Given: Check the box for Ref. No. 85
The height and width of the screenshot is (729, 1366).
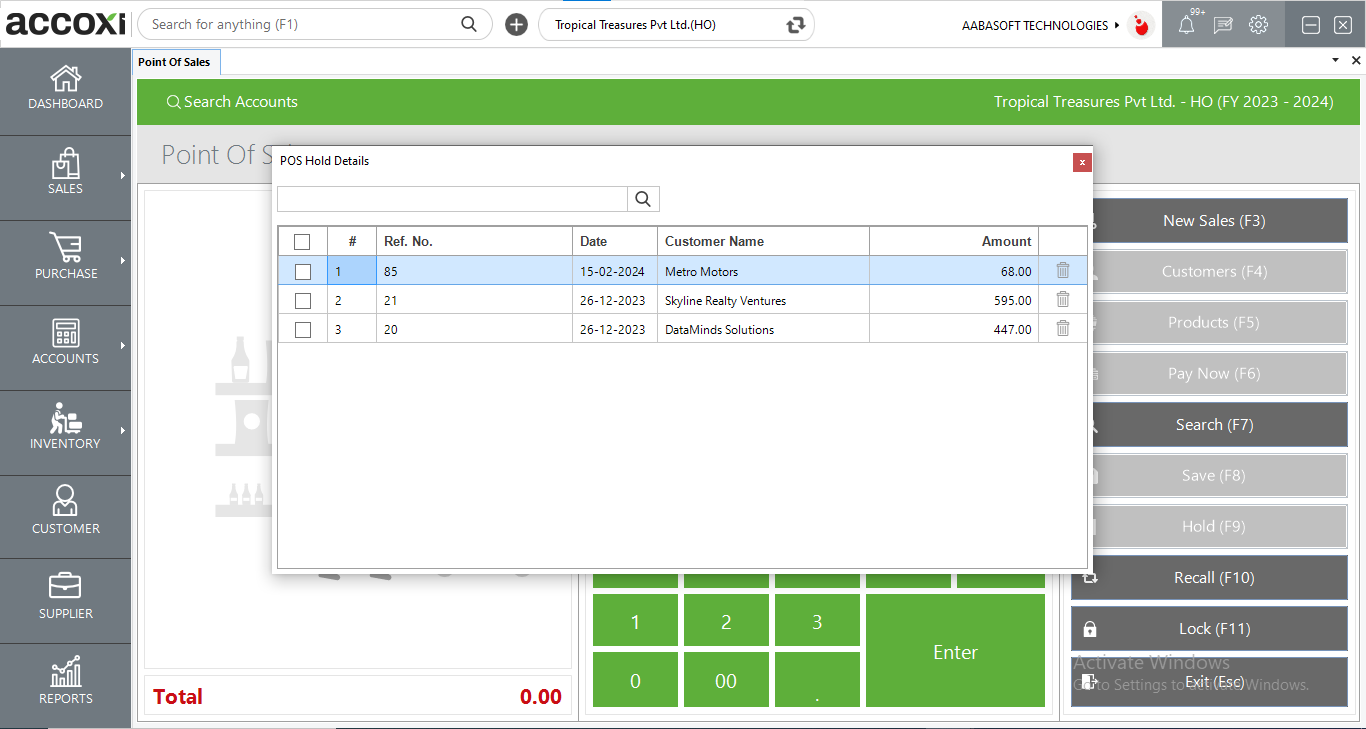Looking at the screenshot, I should 303,271.
